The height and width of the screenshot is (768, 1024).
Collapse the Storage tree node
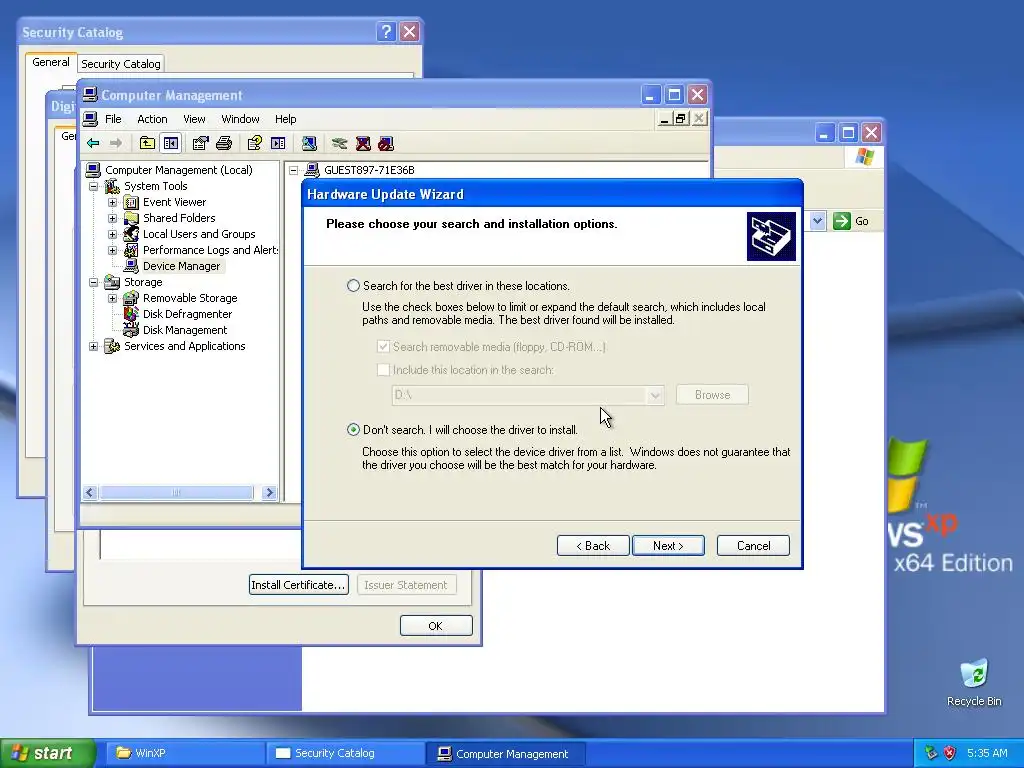[93, 282]
